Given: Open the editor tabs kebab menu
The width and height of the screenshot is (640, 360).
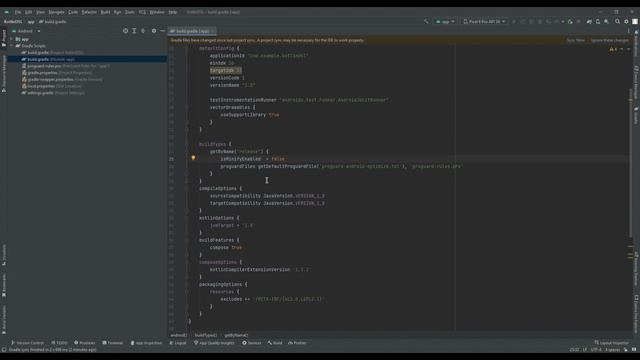Looking at the screenshot, I should (x=629, y=31).
